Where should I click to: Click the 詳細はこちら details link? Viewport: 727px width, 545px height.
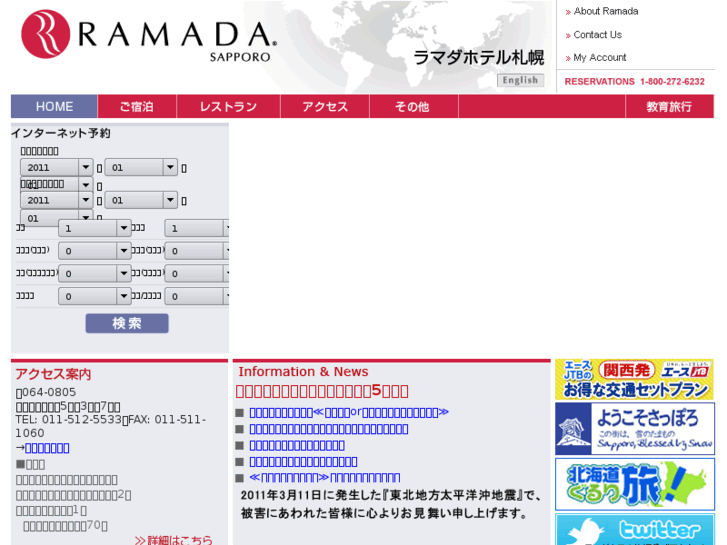(174, 540)
